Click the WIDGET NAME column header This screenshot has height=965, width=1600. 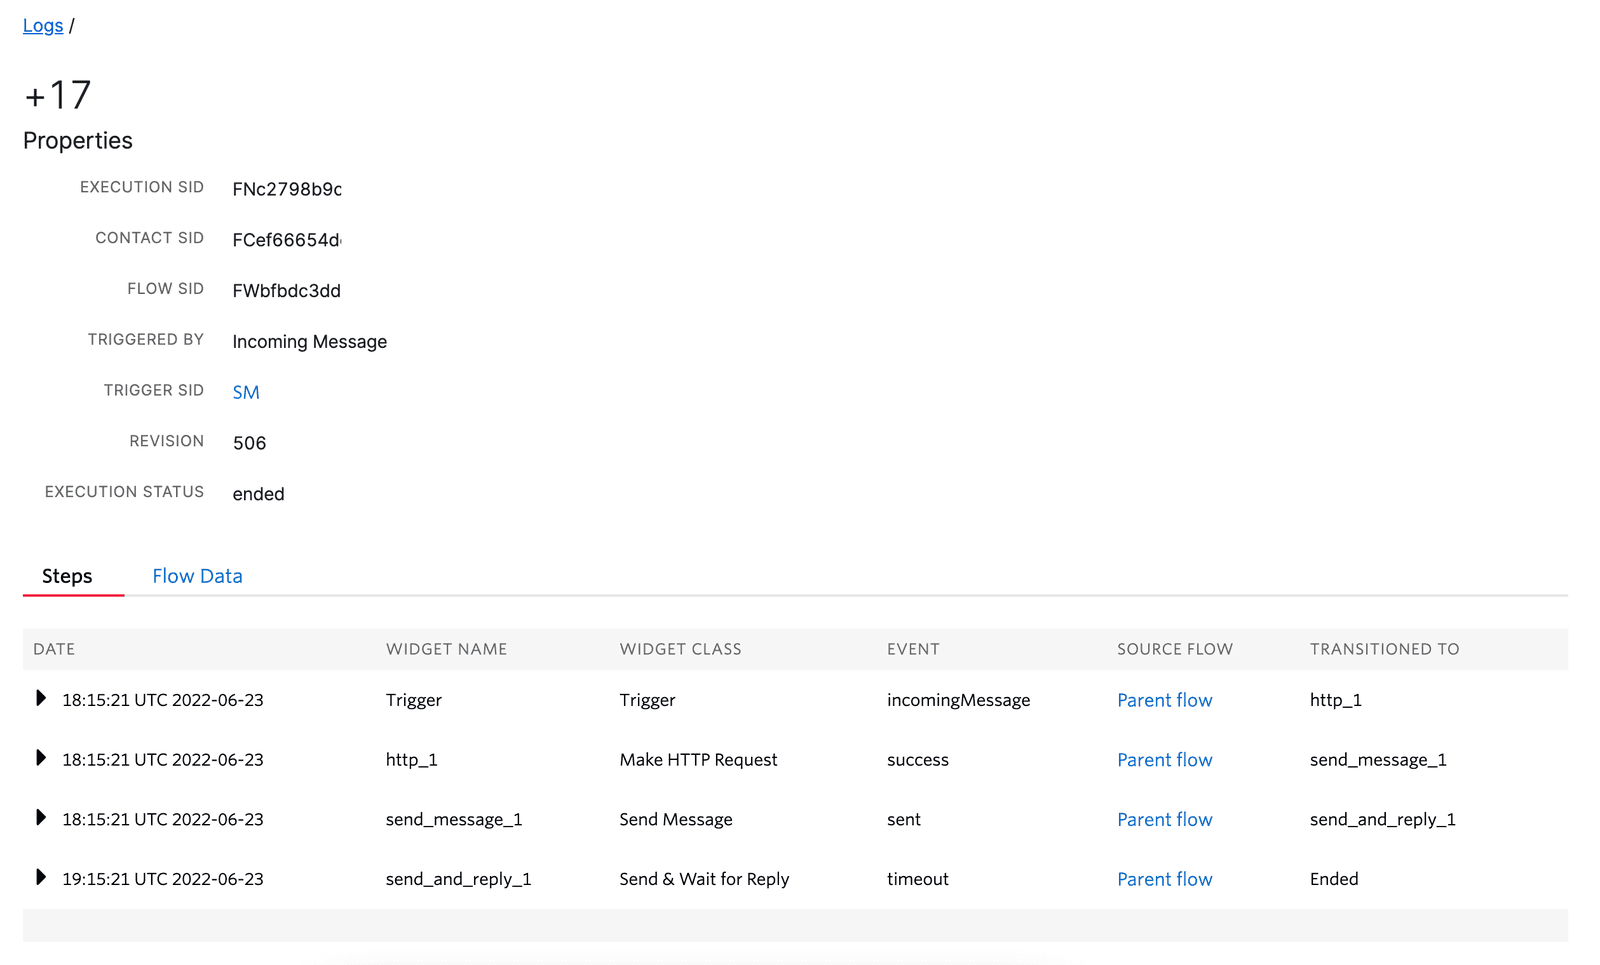coord(446,649)
